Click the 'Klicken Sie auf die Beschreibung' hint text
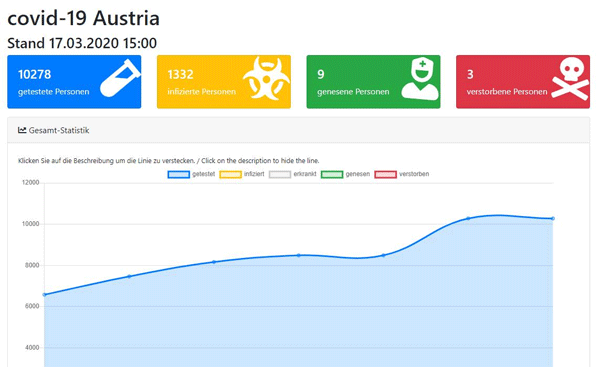The image size is (600, 367). 168,161
